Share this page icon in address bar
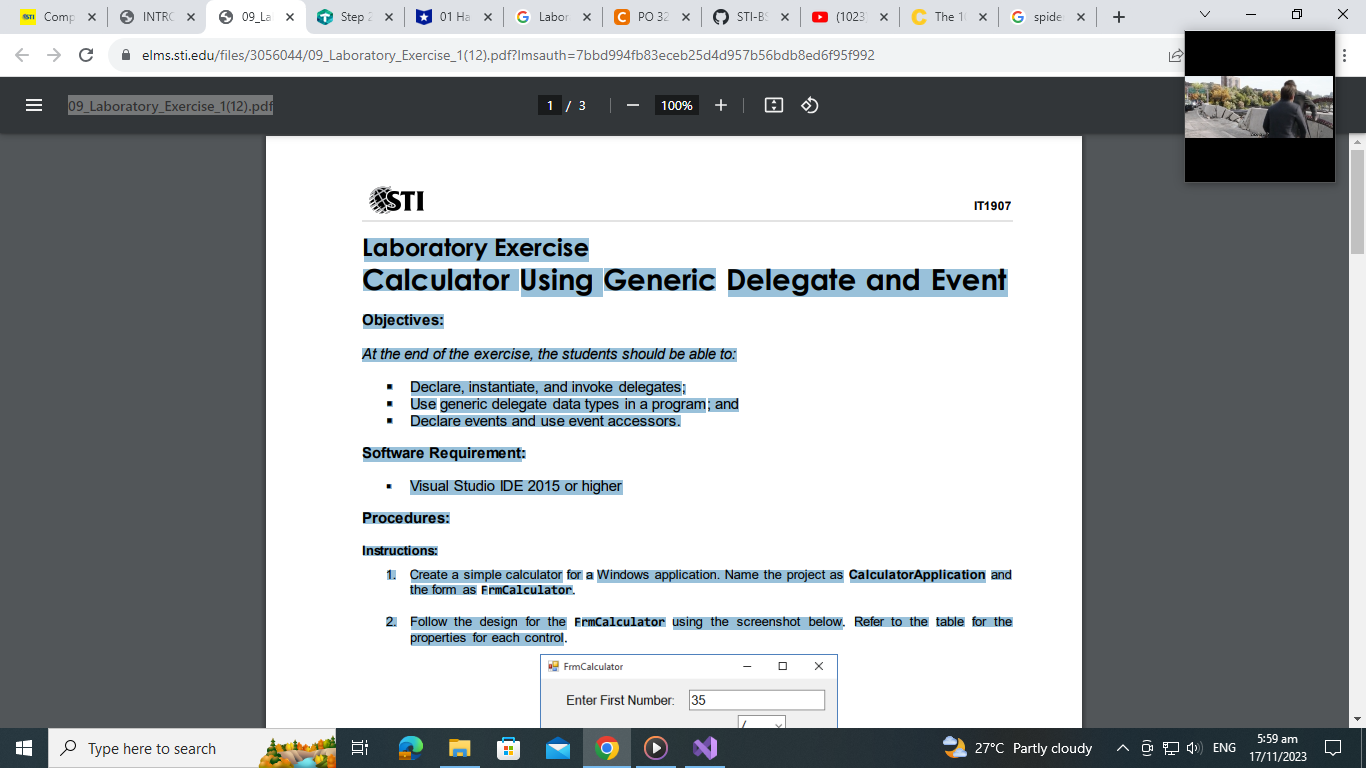Screen dimensions: 1366x768 pos(1176,56)
